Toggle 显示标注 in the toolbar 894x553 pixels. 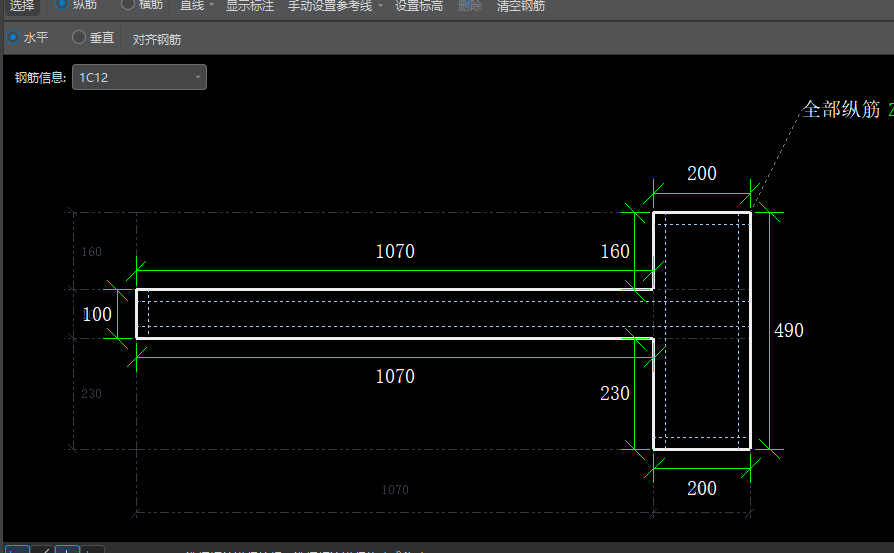(249, 6)
